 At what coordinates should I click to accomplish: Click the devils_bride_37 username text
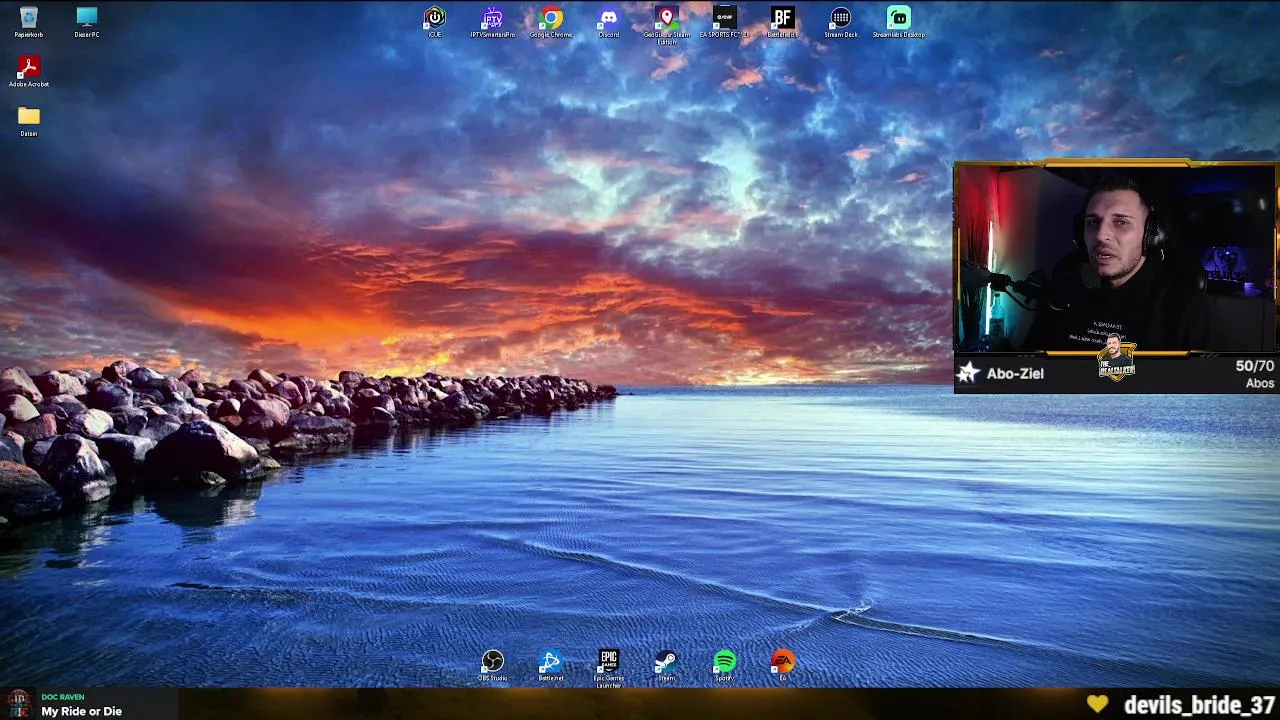[x=1199, y=705]
